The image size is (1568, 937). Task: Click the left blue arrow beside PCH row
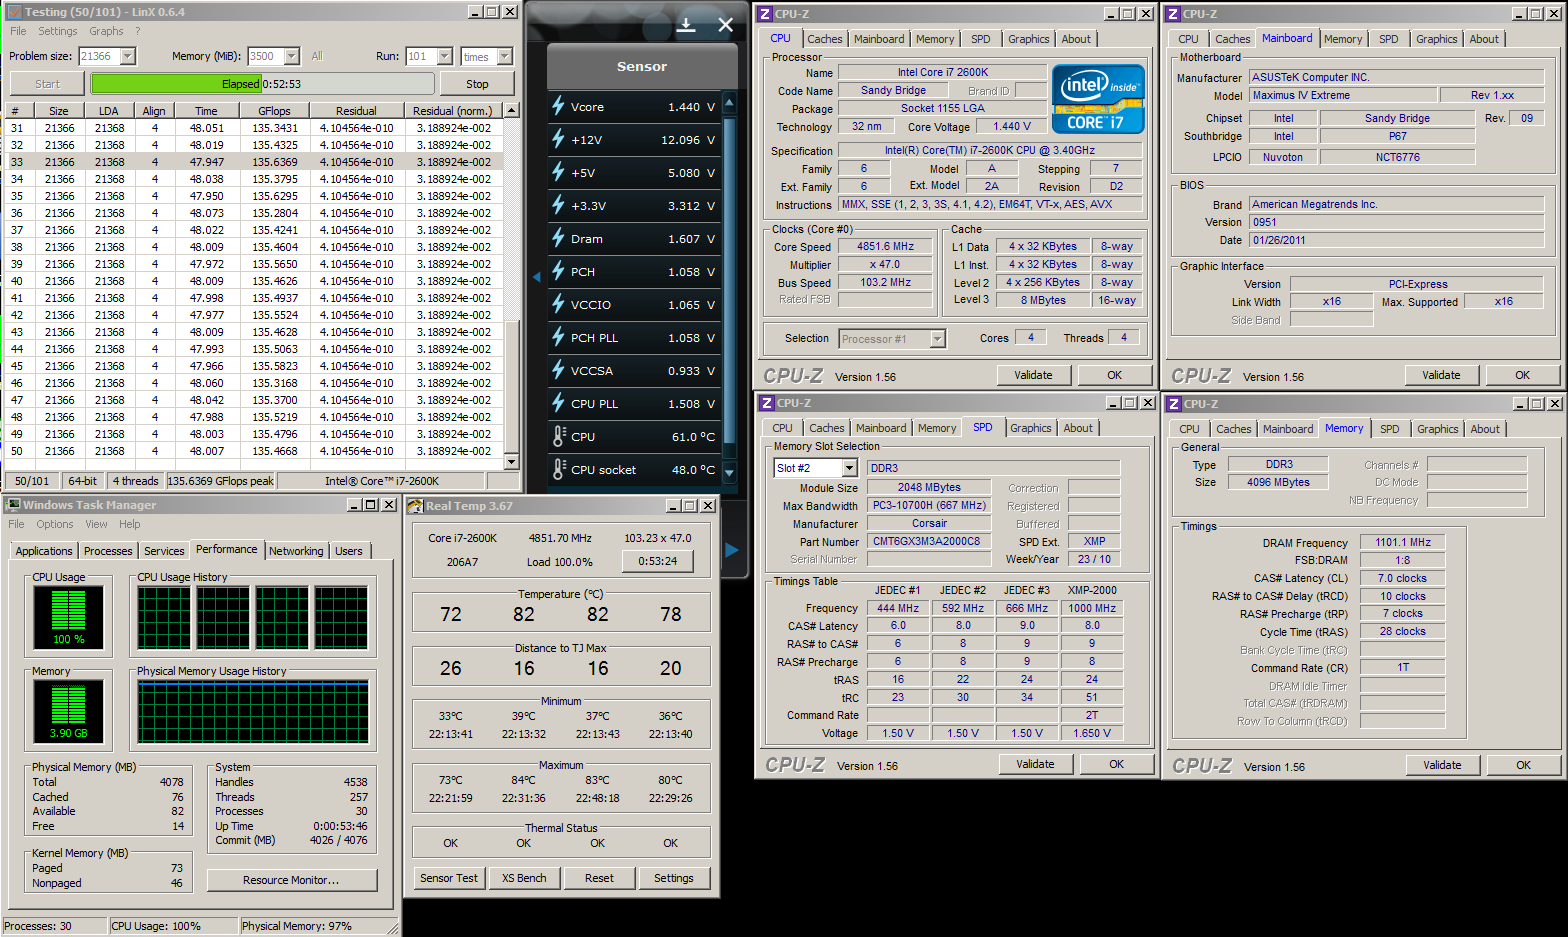coord(536,276)
